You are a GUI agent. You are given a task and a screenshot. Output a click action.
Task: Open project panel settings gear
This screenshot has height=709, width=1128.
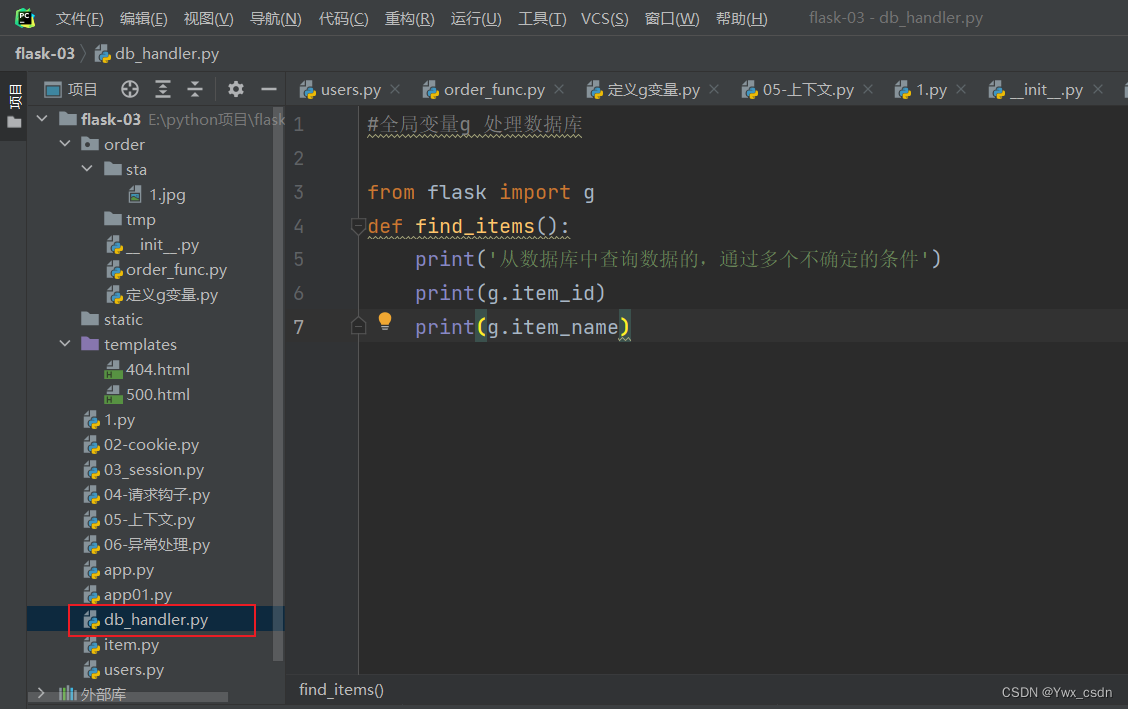click(236, 90)
